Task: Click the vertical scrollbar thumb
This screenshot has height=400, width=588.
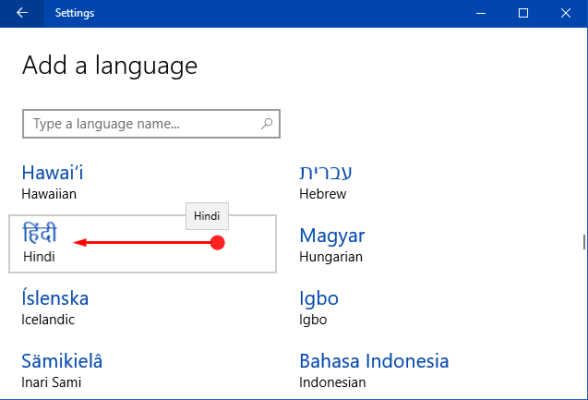Action: click(584, 242)
